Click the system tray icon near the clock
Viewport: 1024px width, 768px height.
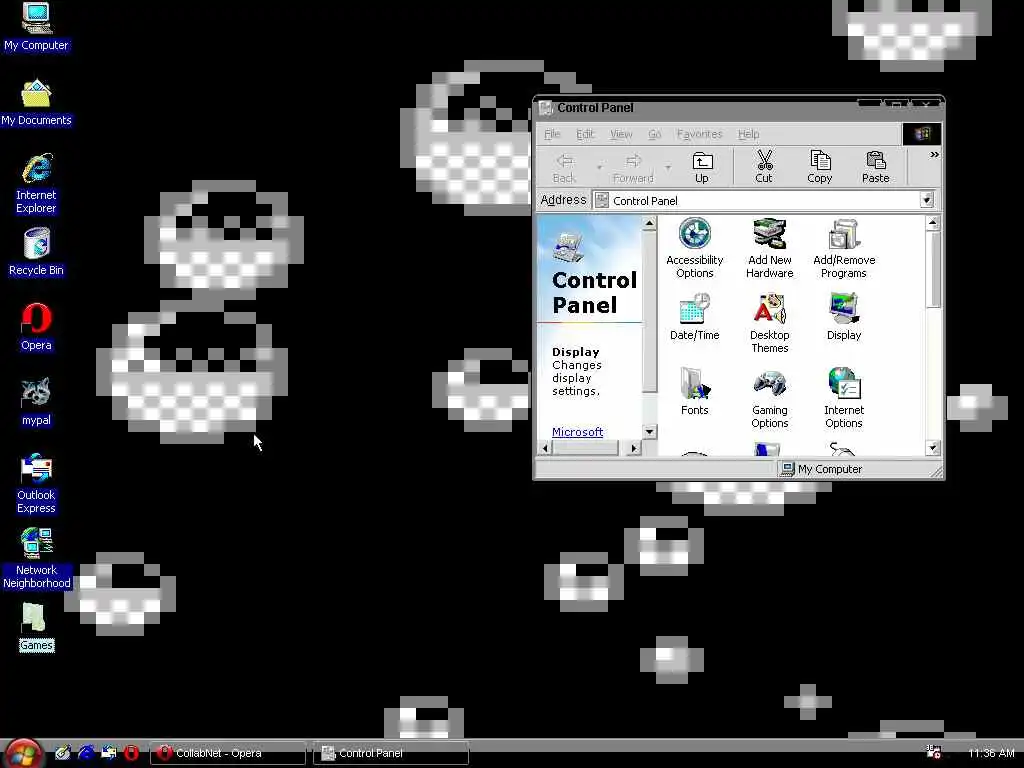(934, 752)
